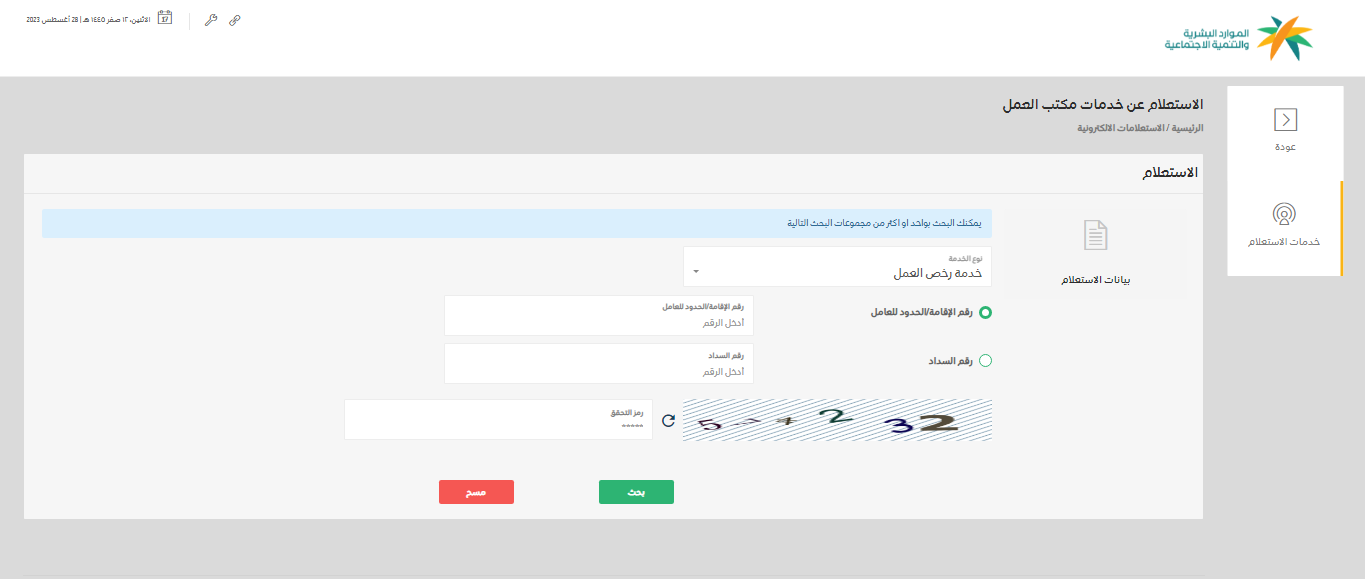Refresh the captcha image
The height and width of the screenshot is (579, 1365).
[668, 420]
